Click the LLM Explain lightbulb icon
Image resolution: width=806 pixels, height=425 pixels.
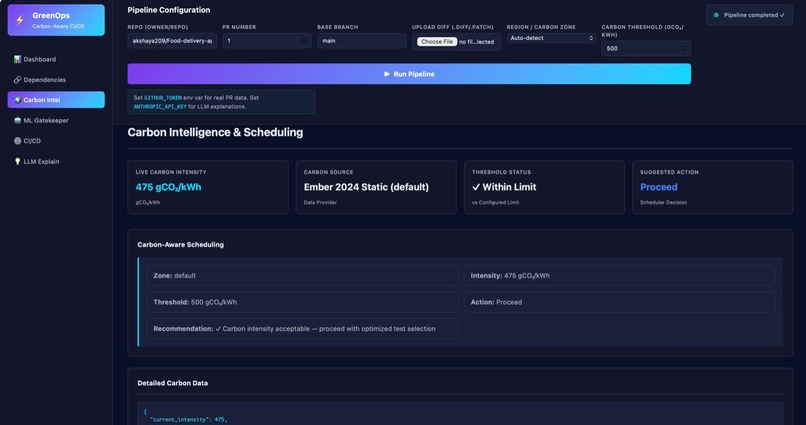pyautogui.click(x=17, y=161)
